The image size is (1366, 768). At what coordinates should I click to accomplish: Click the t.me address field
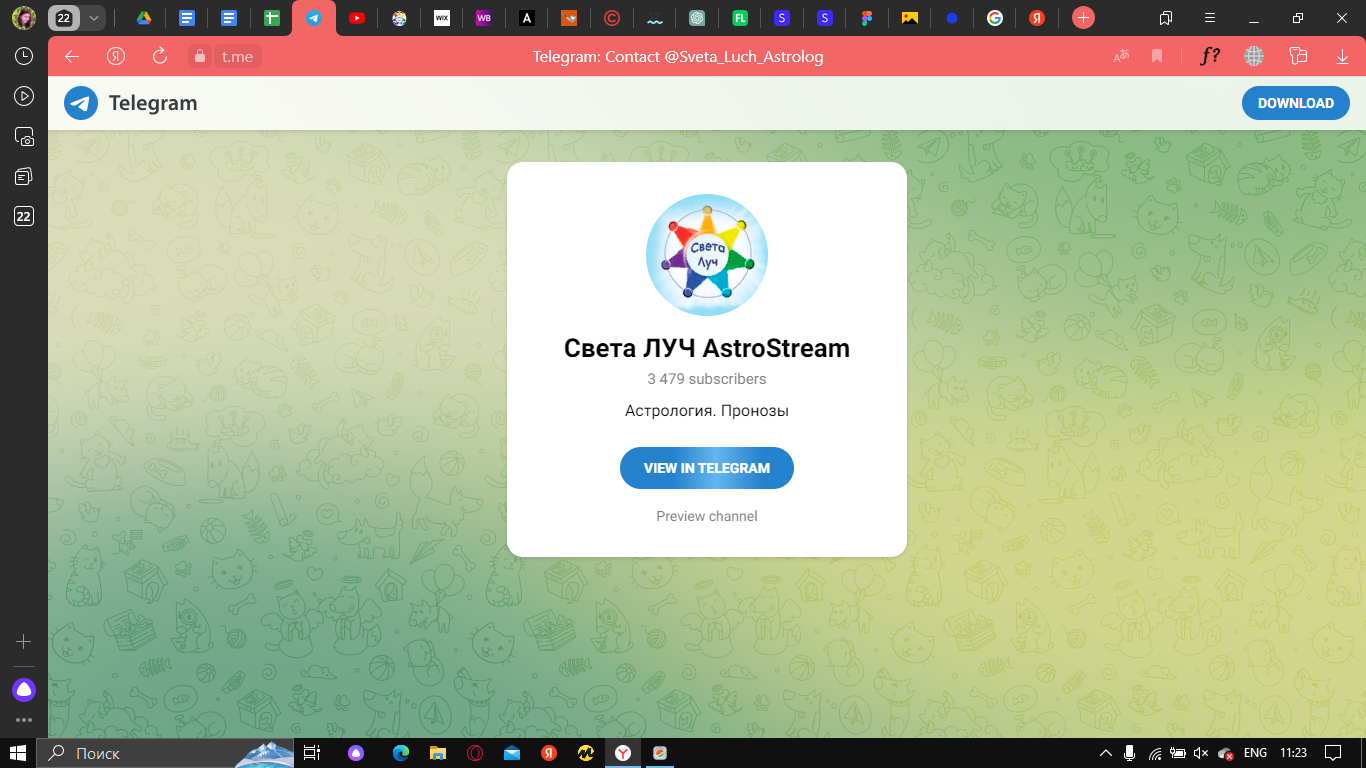point(237,57)
